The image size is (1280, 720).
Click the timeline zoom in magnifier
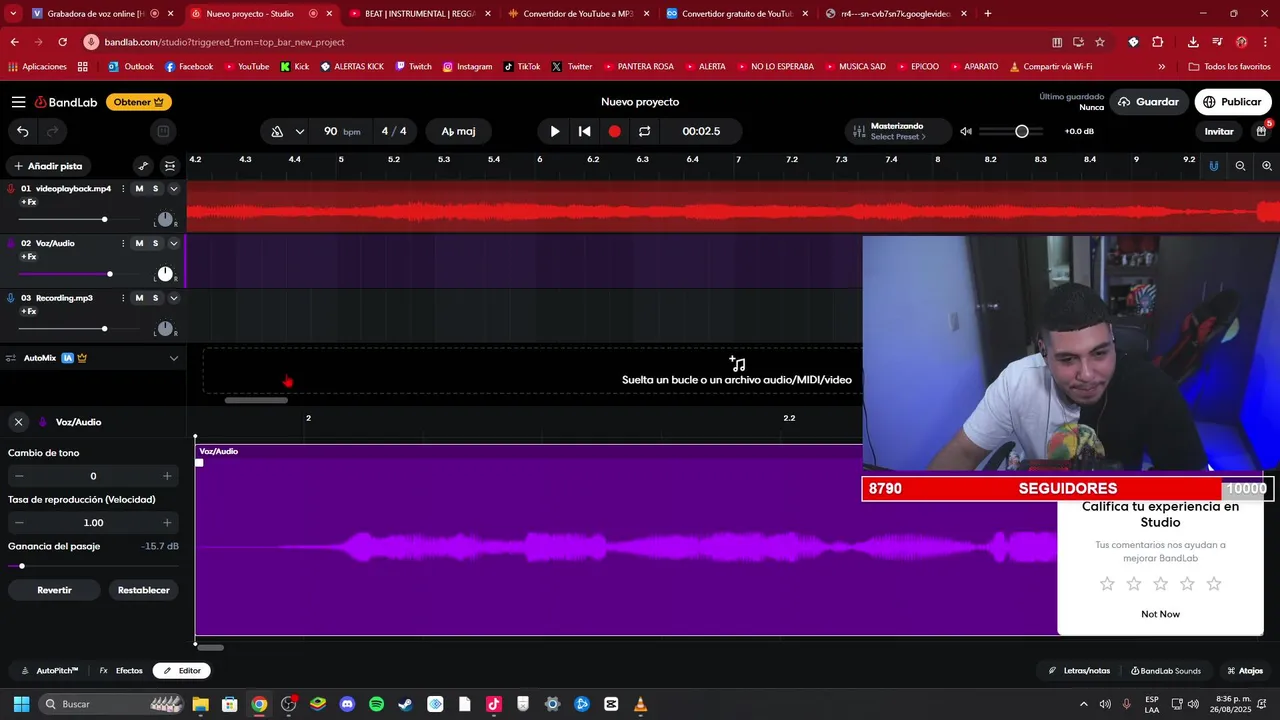(1267, 166)
